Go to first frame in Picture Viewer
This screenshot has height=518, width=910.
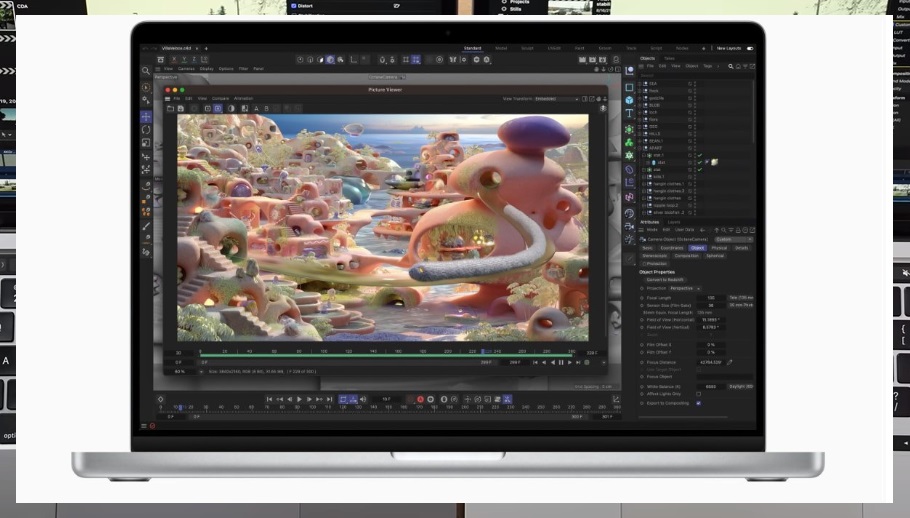(x=535, y=363)
